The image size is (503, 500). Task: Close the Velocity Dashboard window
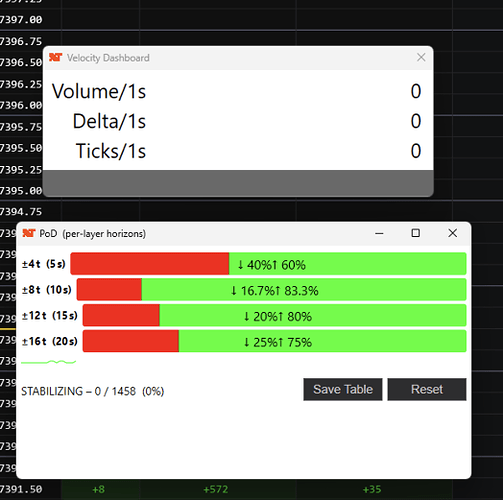(x=421, y=57)
